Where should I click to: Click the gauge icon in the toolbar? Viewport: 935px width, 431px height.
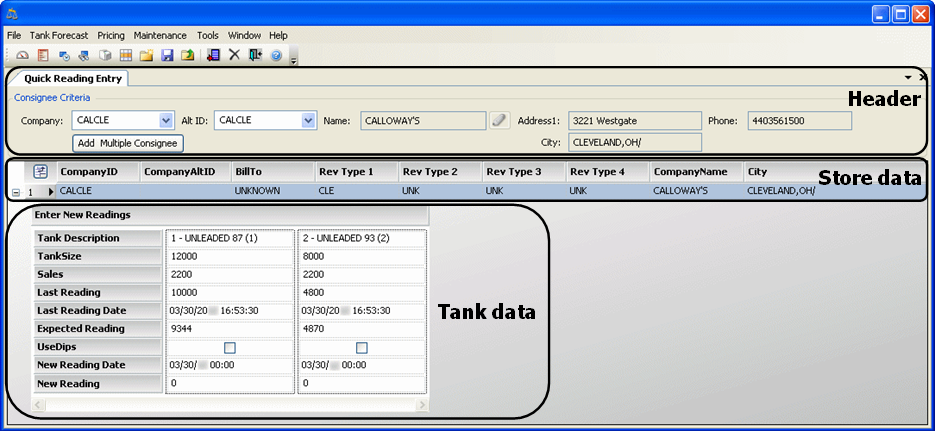(22, 55)
